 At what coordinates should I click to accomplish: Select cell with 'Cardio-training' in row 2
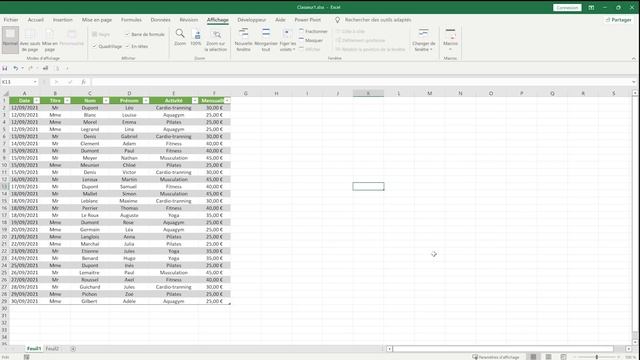pyautogui.click(x=173, y=108)
